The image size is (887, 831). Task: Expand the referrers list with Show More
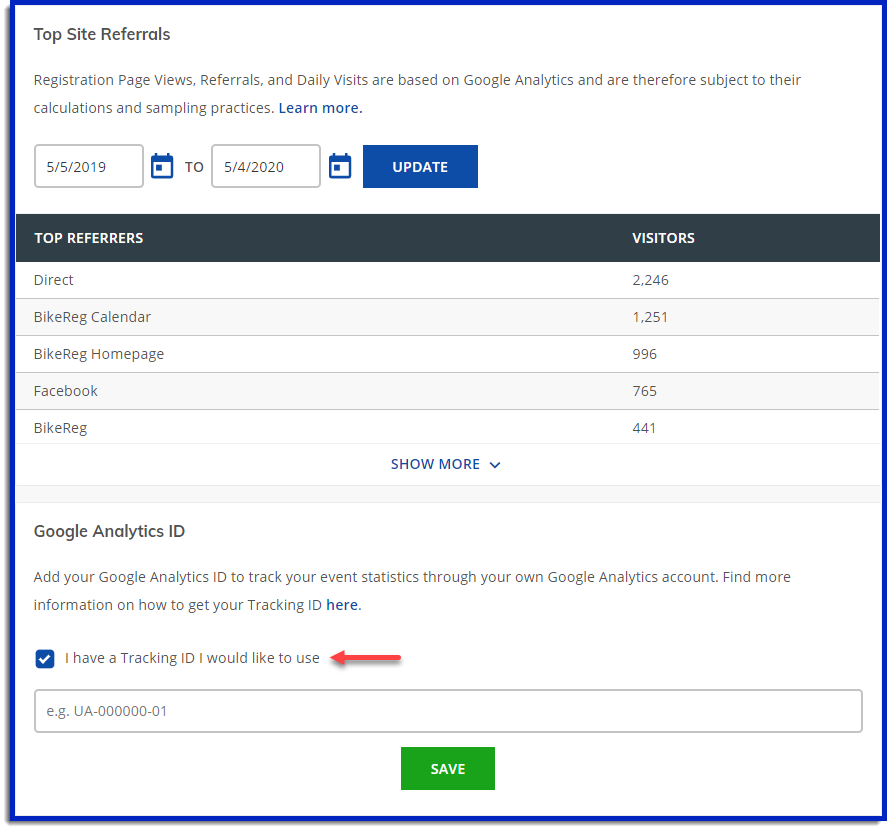(445, 464)
